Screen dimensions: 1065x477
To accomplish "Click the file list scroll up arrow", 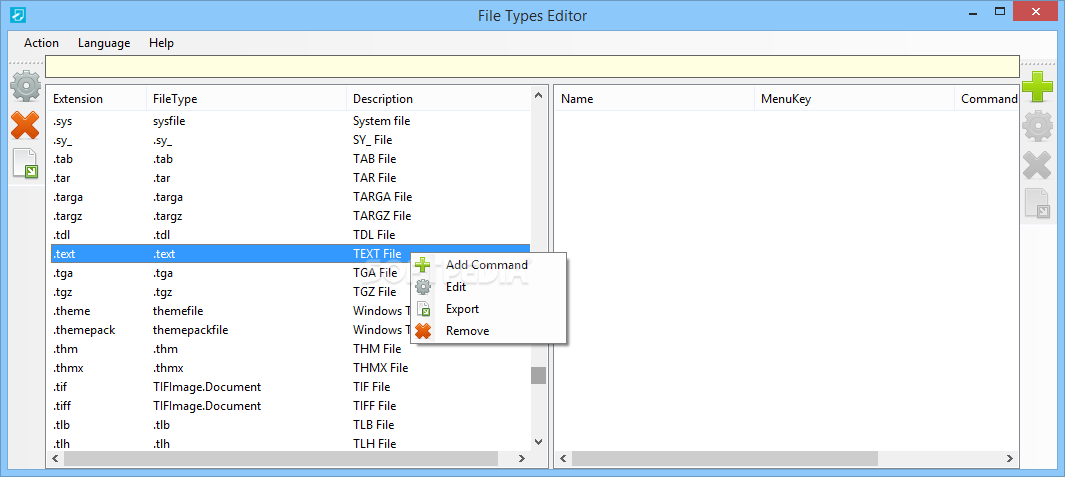I will pos(539,95).
